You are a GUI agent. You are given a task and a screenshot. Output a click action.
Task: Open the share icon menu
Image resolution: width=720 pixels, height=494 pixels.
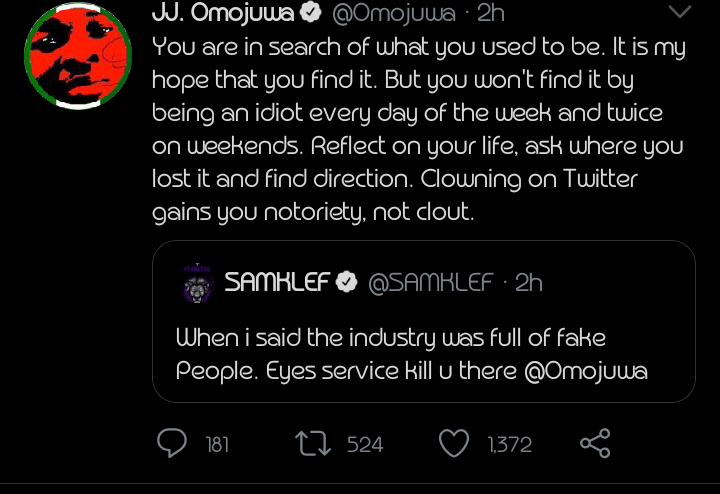pos(595,443)
